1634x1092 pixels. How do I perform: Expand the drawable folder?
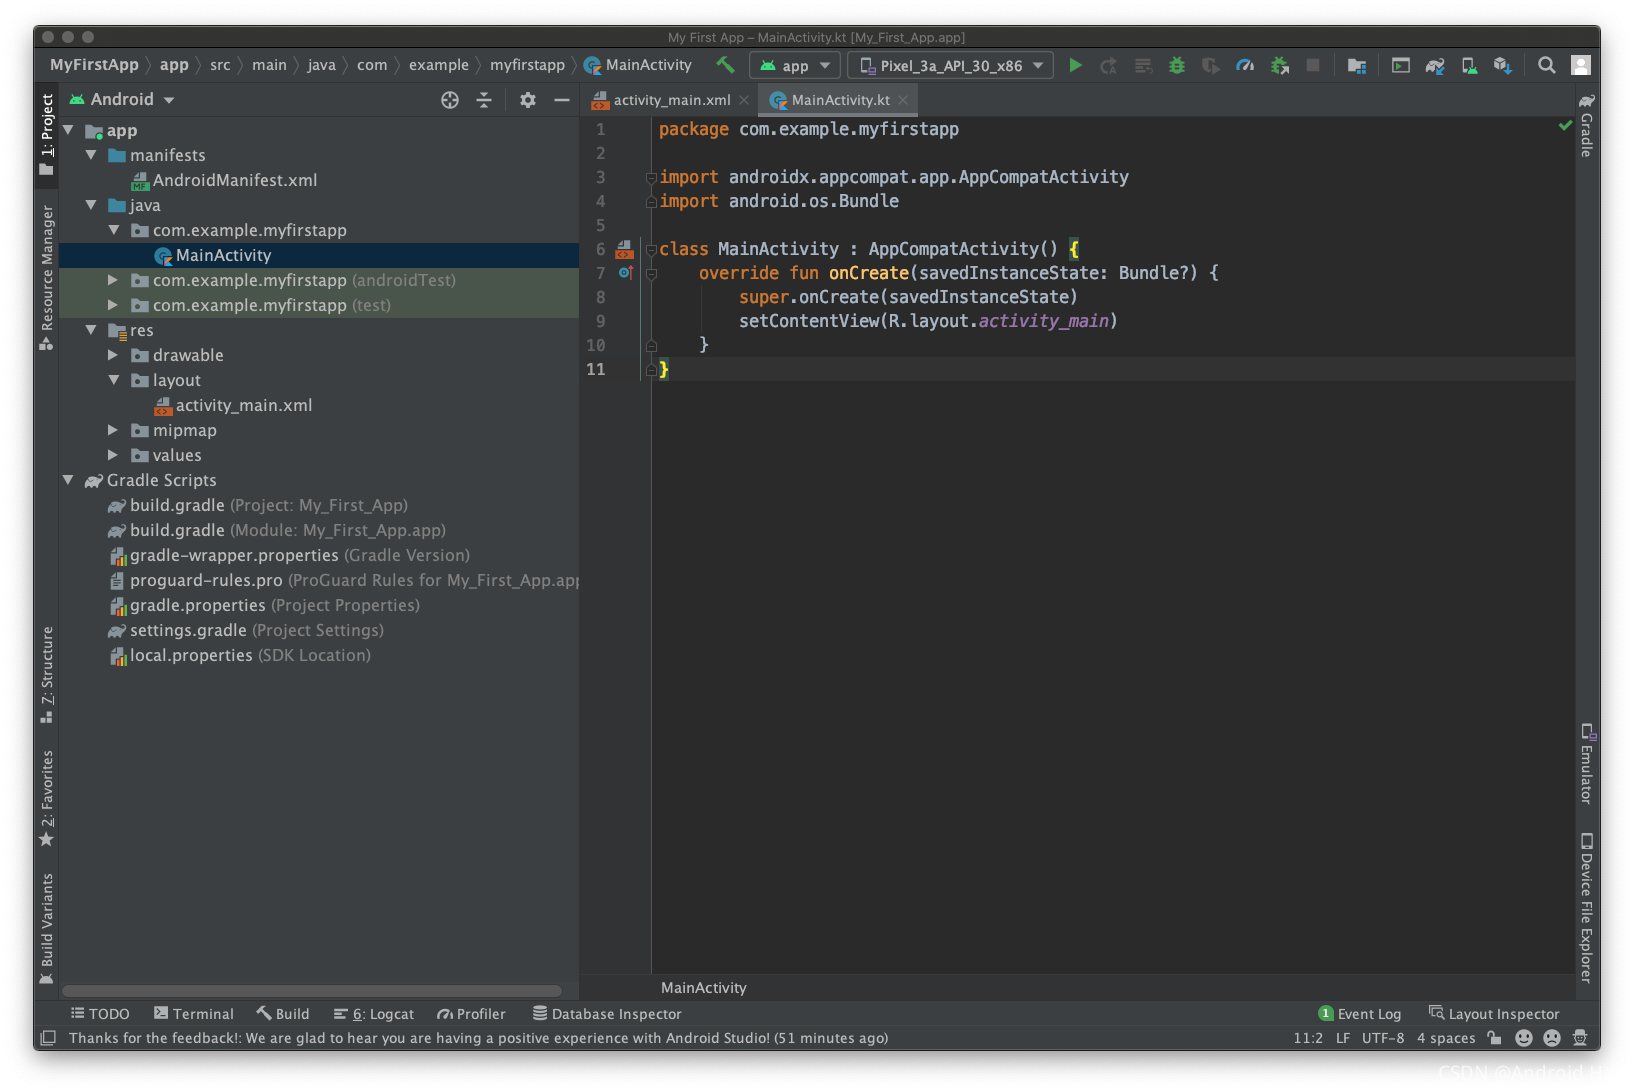tap(113, 355)
